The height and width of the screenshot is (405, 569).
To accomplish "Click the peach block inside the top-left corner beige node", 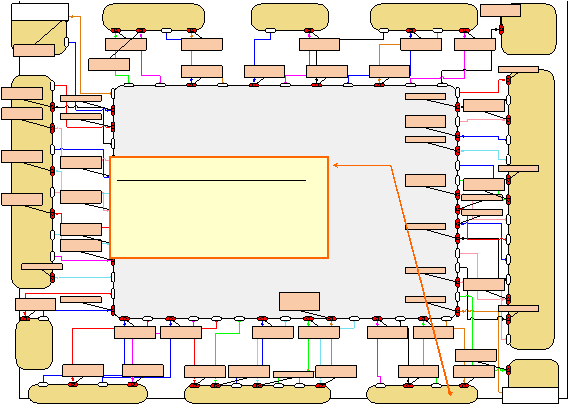I will 34,50.
